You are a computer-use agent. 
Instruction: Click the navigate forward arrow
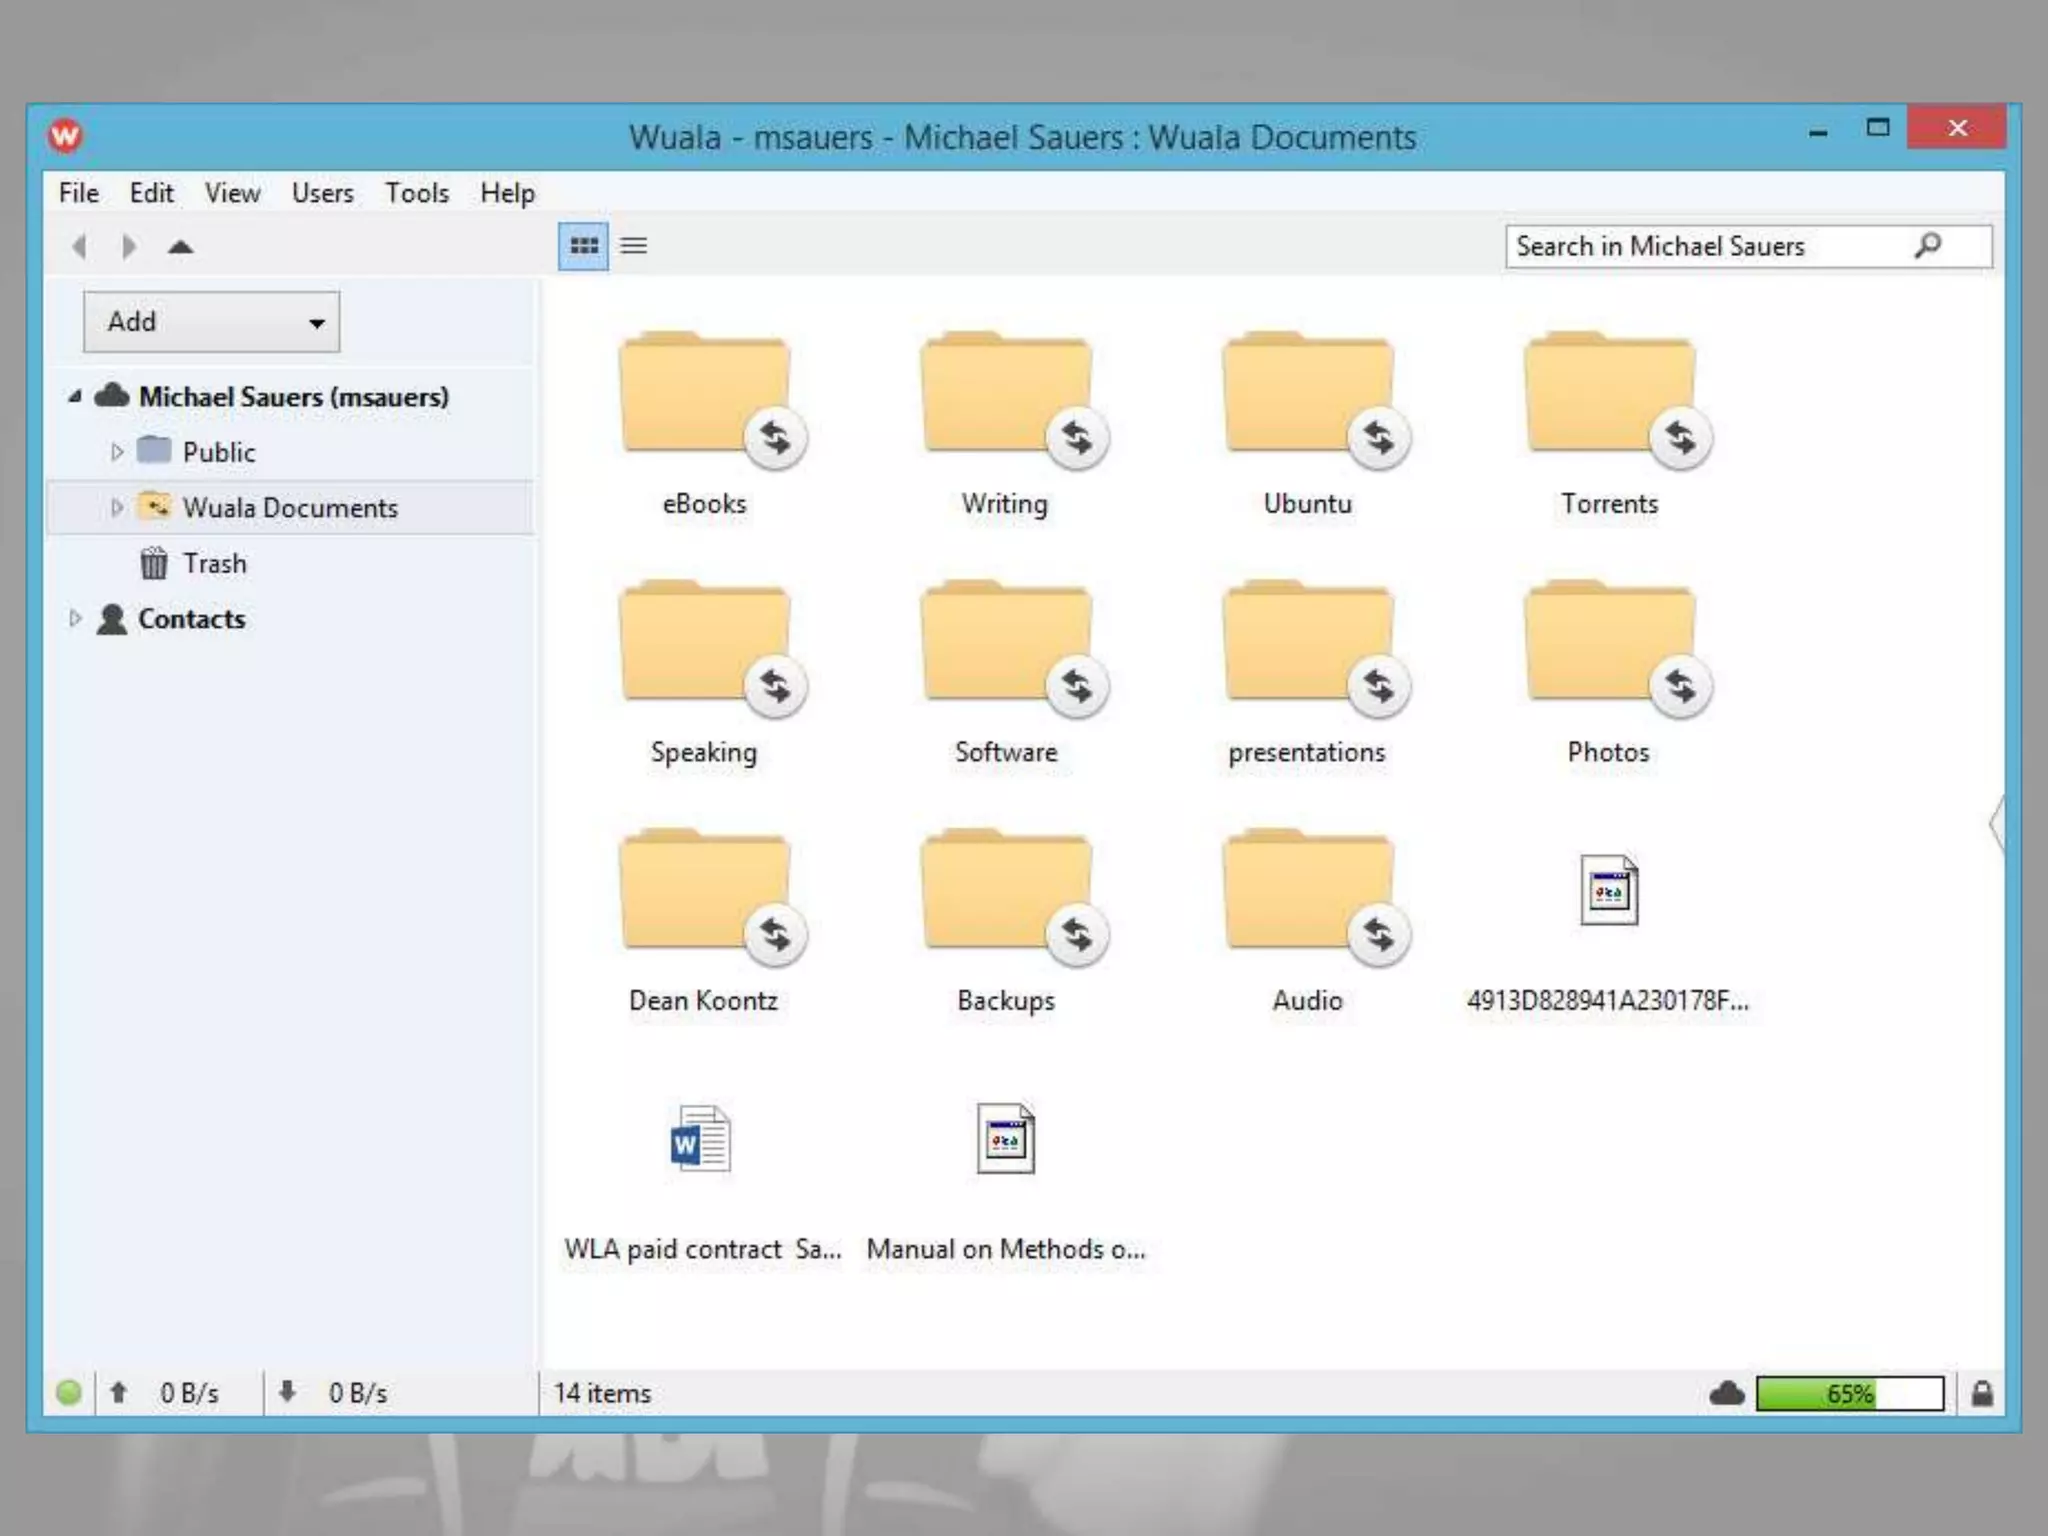coord(128,246)
